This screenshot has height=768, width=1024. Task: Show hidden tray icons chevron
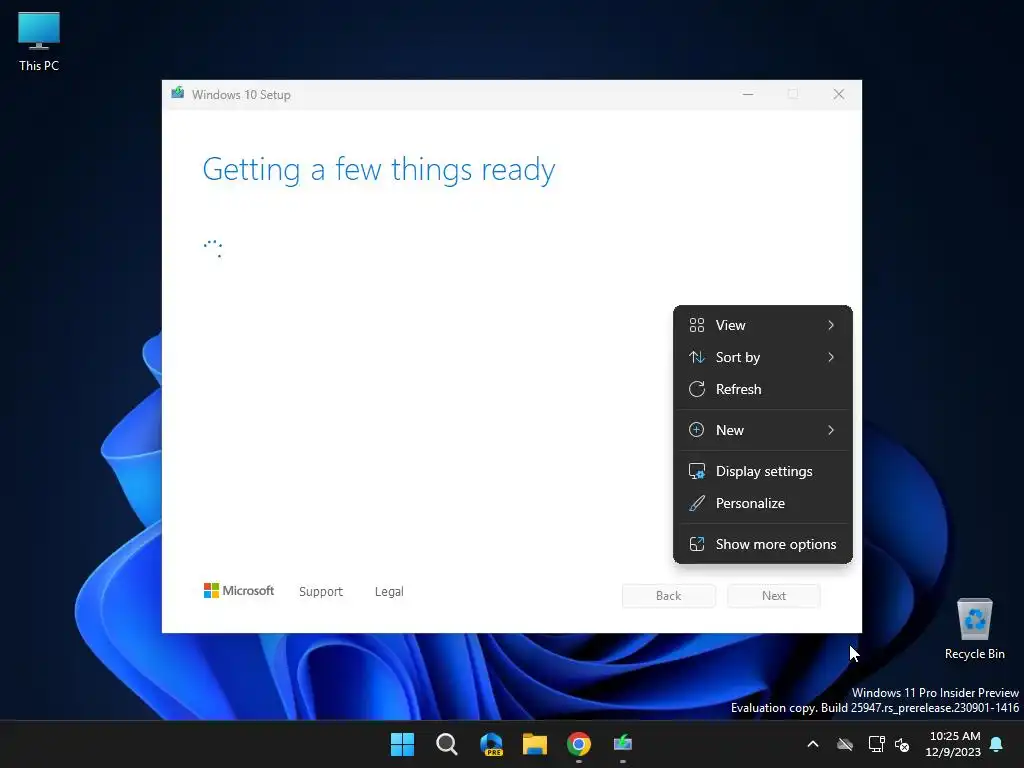coord(813,744)
